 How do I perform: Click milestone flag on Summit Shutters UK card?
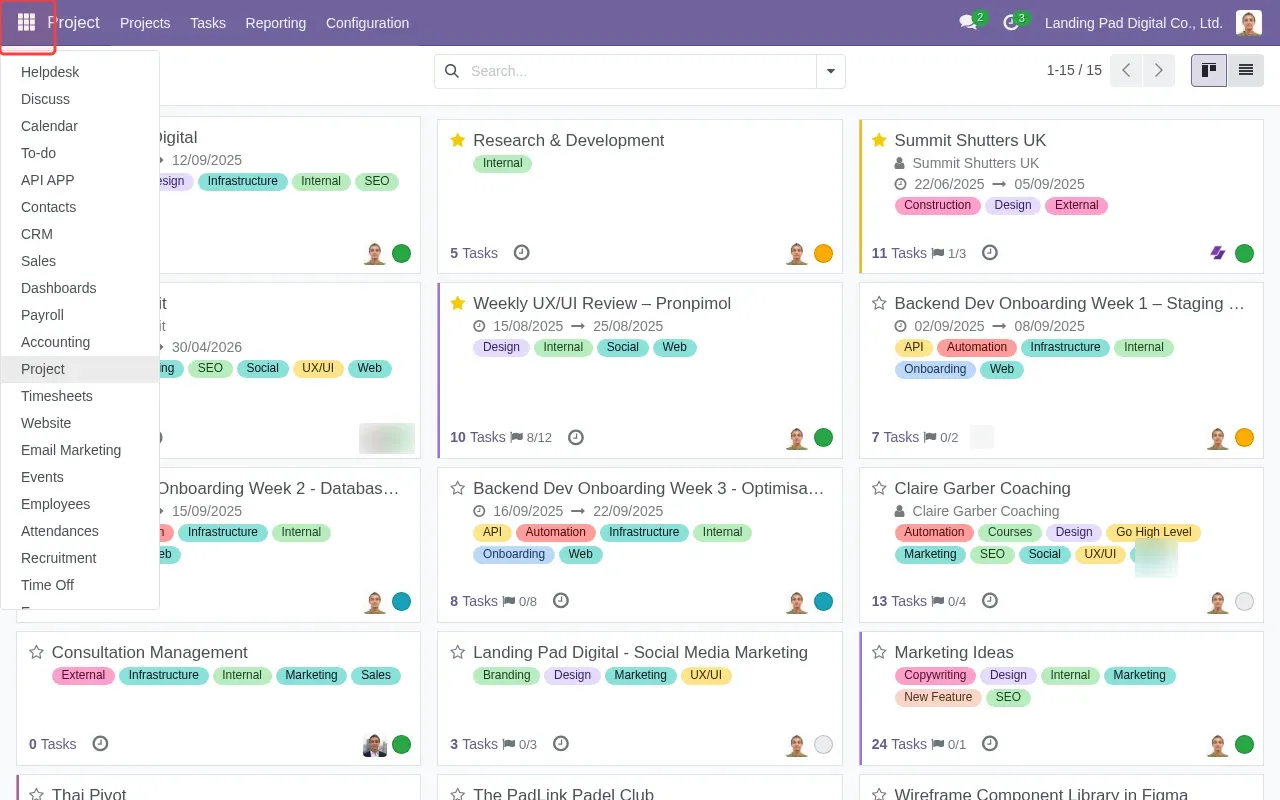938,253
